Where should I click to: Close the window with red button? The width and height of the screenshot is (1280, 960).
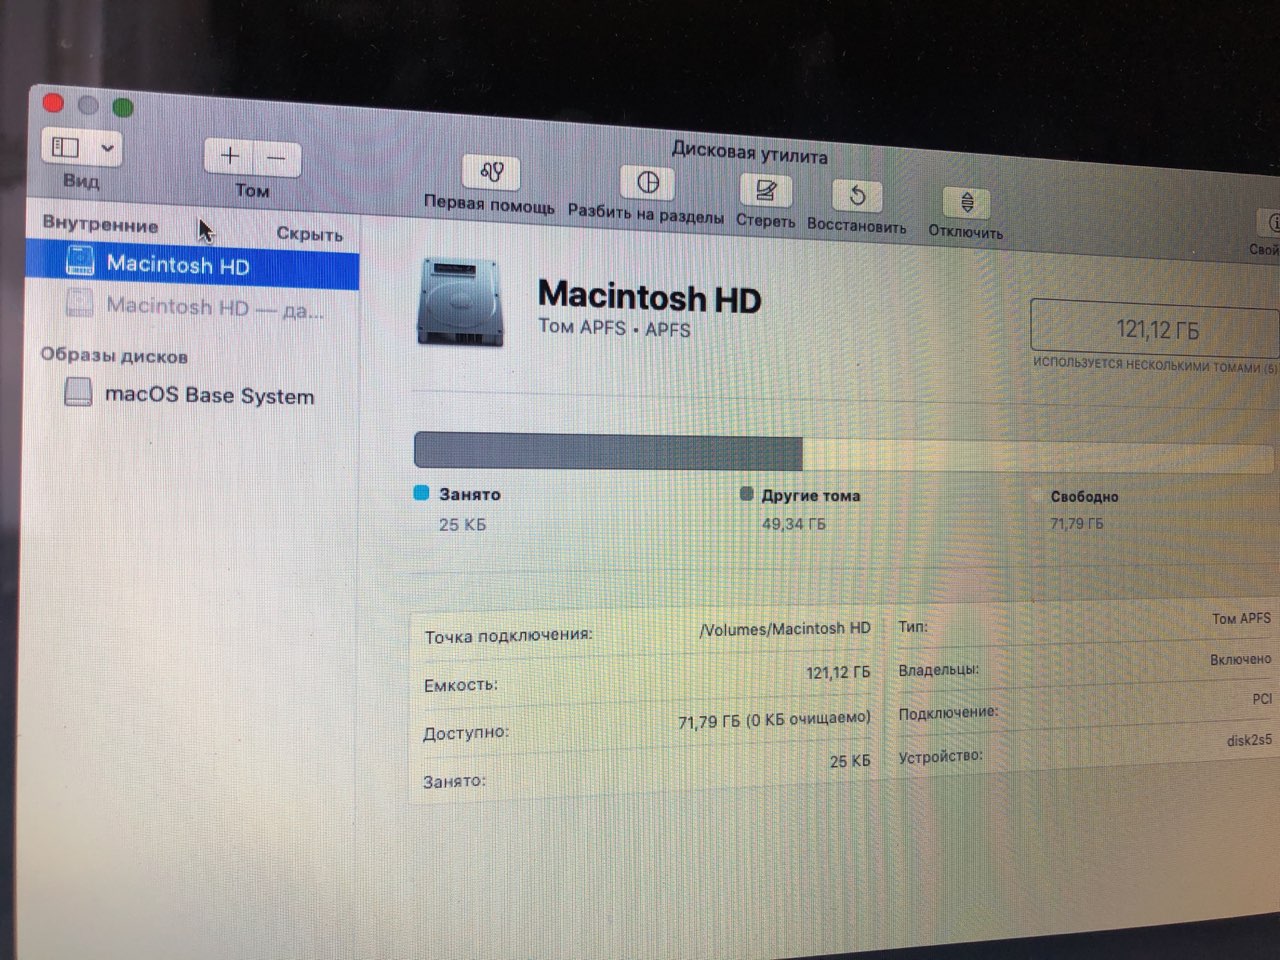[x=53, y=103]
